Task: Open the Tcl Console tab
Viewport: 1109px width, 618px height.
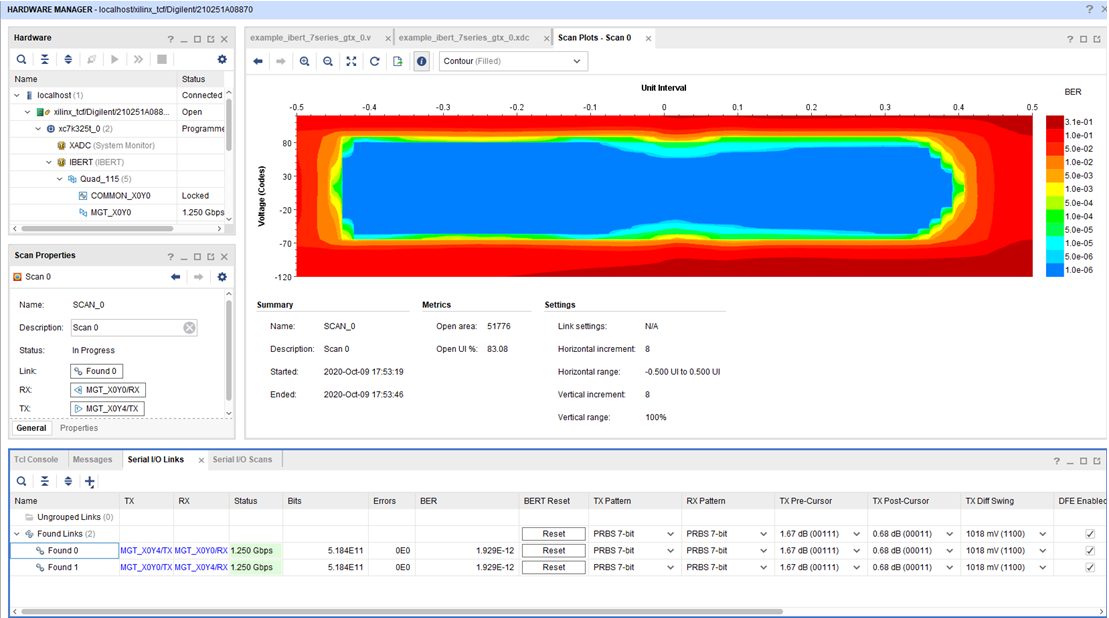Action: (36, 460)
